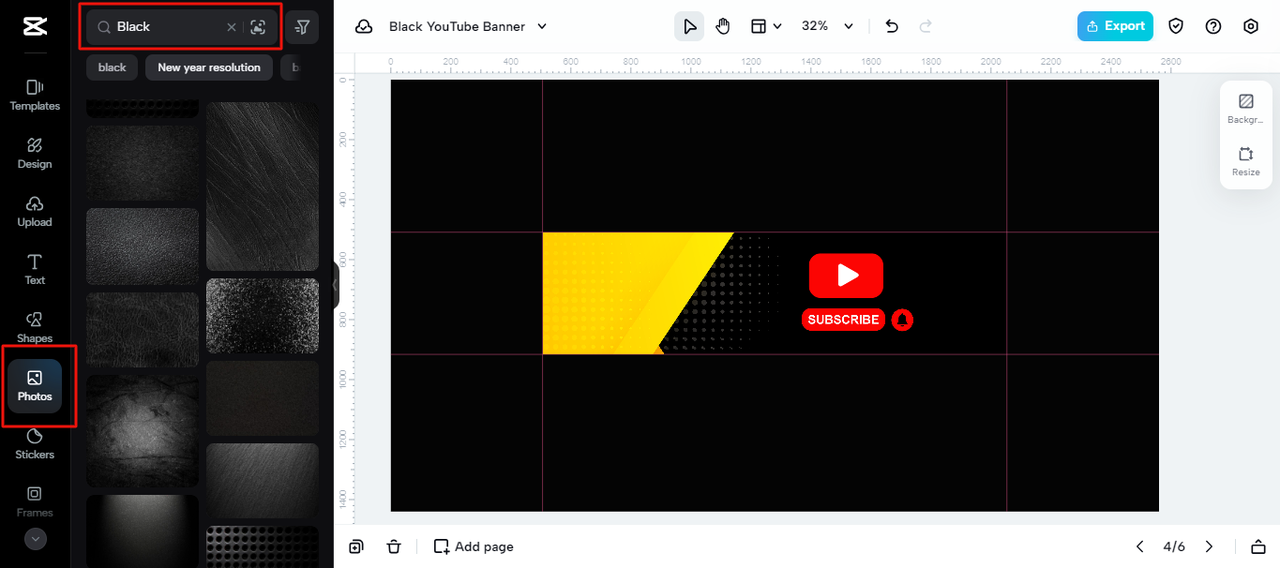This screenshot has width=1280, height=568.
Task: Open the Stickers panel
Action: 35,444
